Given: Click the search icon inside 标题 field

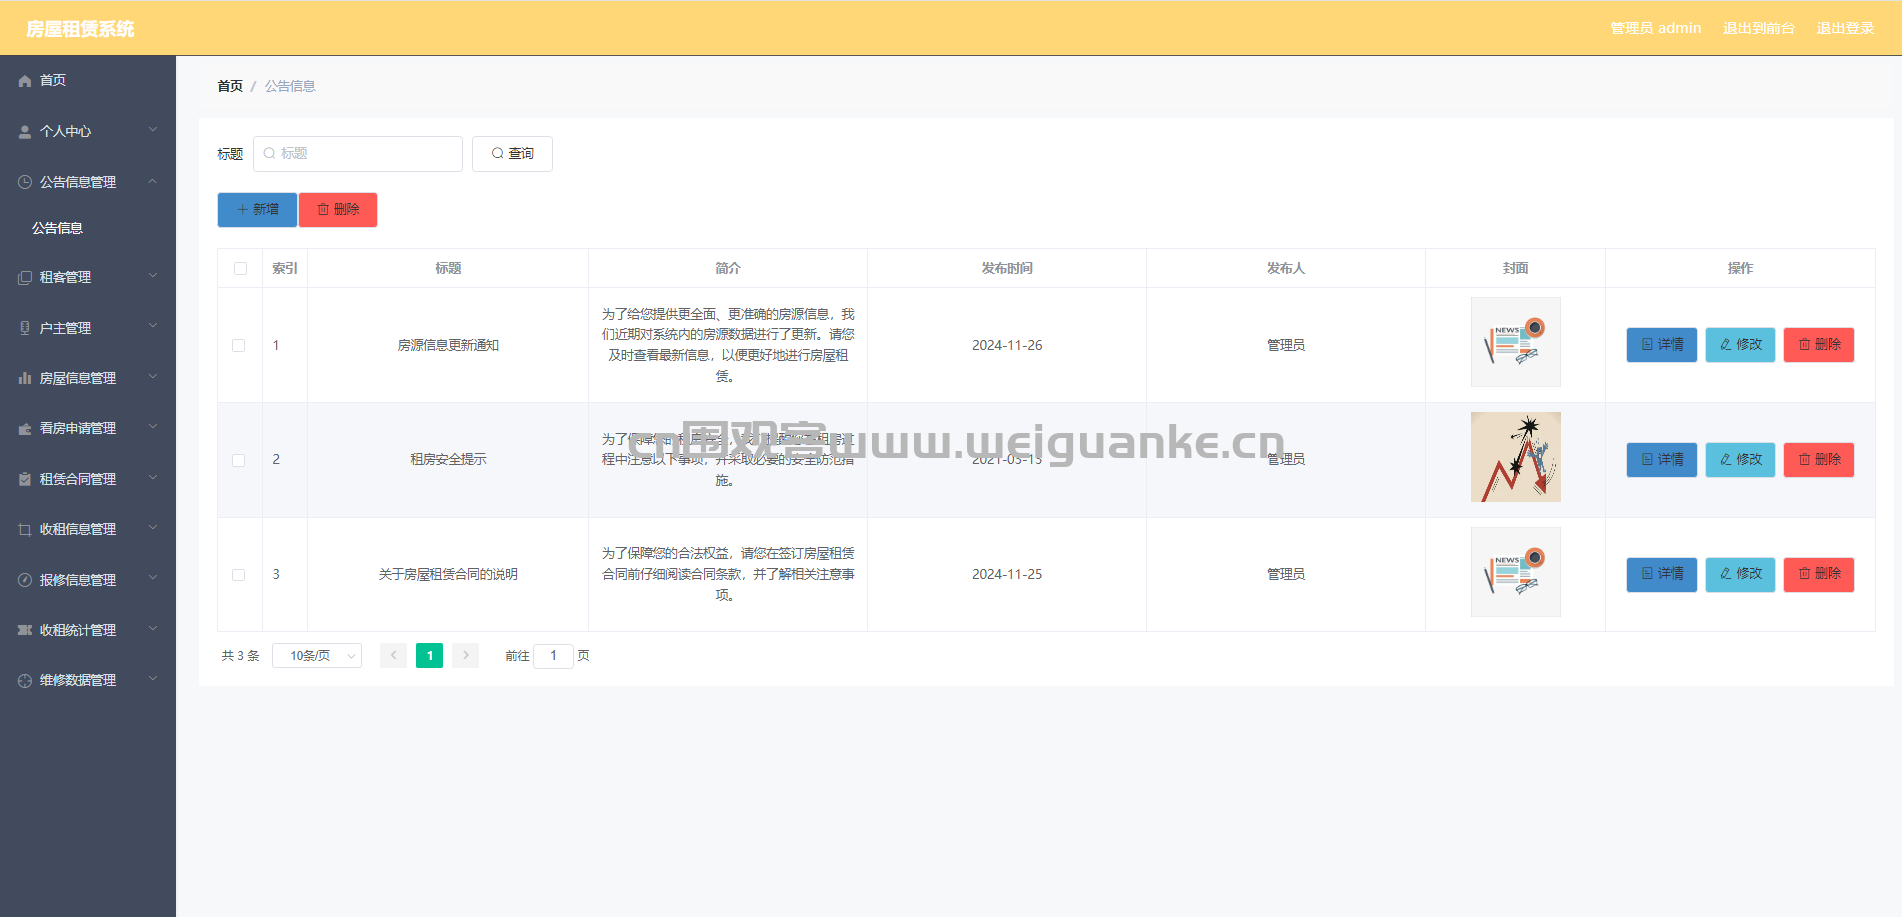Looking at the screenshot, I should point(269,153).
